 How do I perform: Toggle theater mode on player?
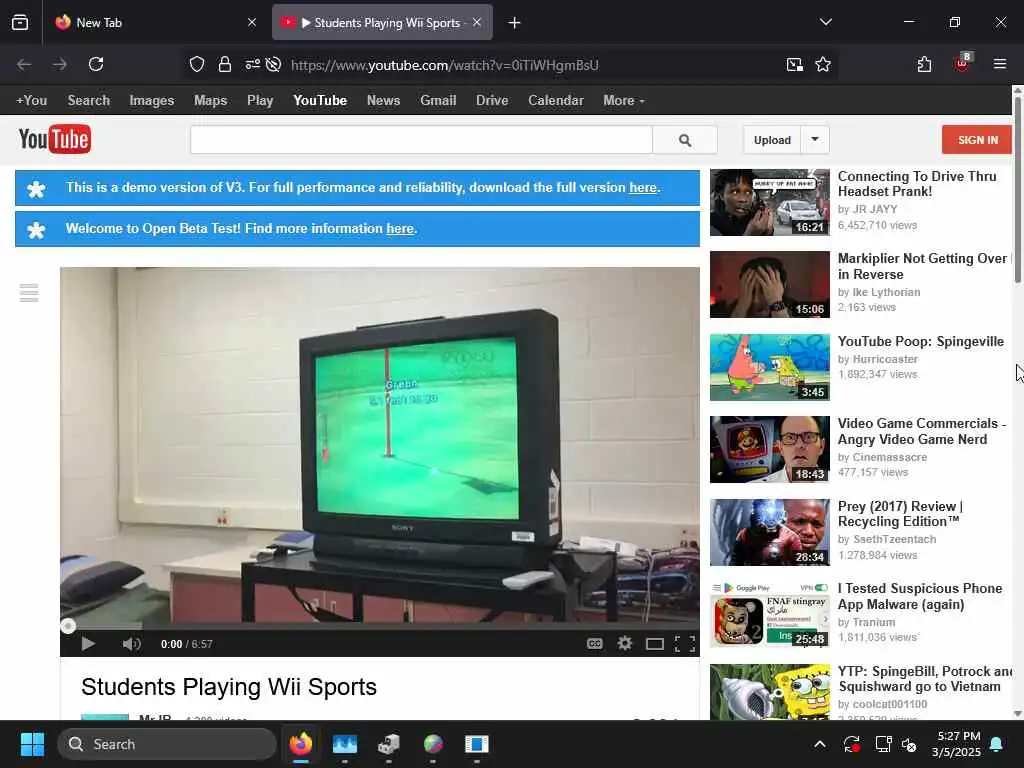tap(654, 644)
